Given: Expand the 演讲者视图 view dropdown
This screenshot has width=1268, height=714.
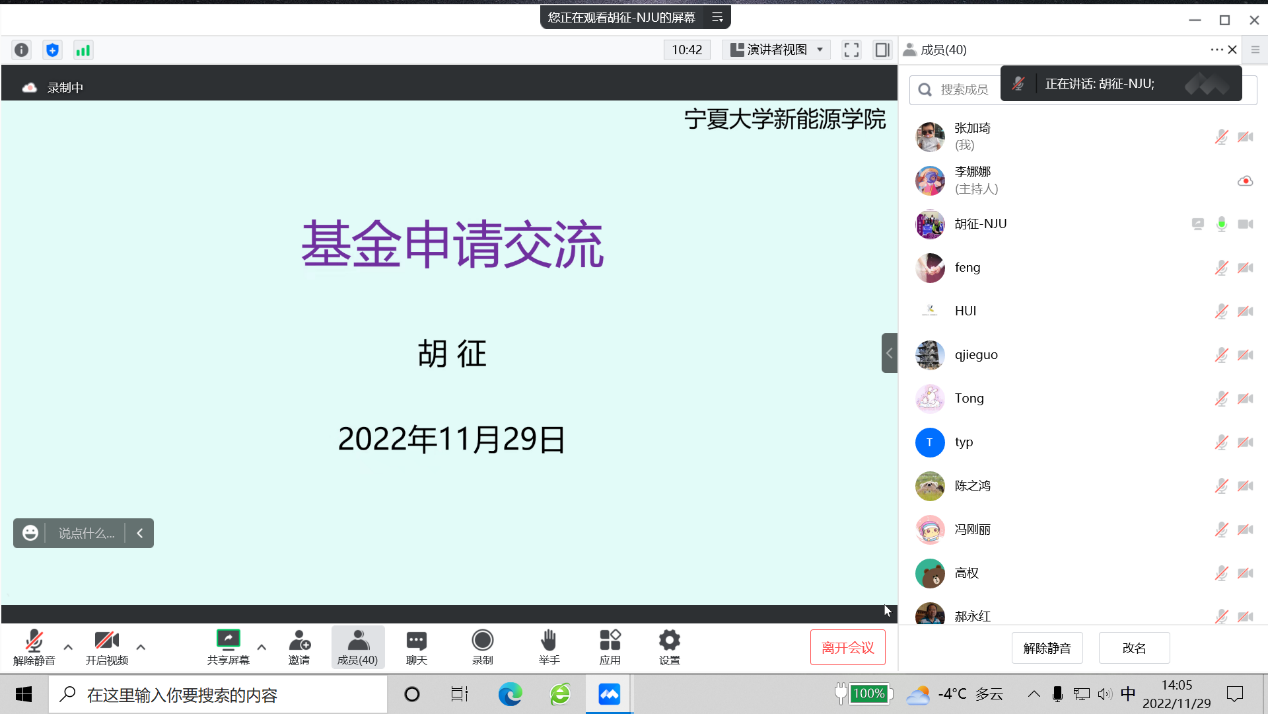Looking at the screenshot, I should point(777,50).
